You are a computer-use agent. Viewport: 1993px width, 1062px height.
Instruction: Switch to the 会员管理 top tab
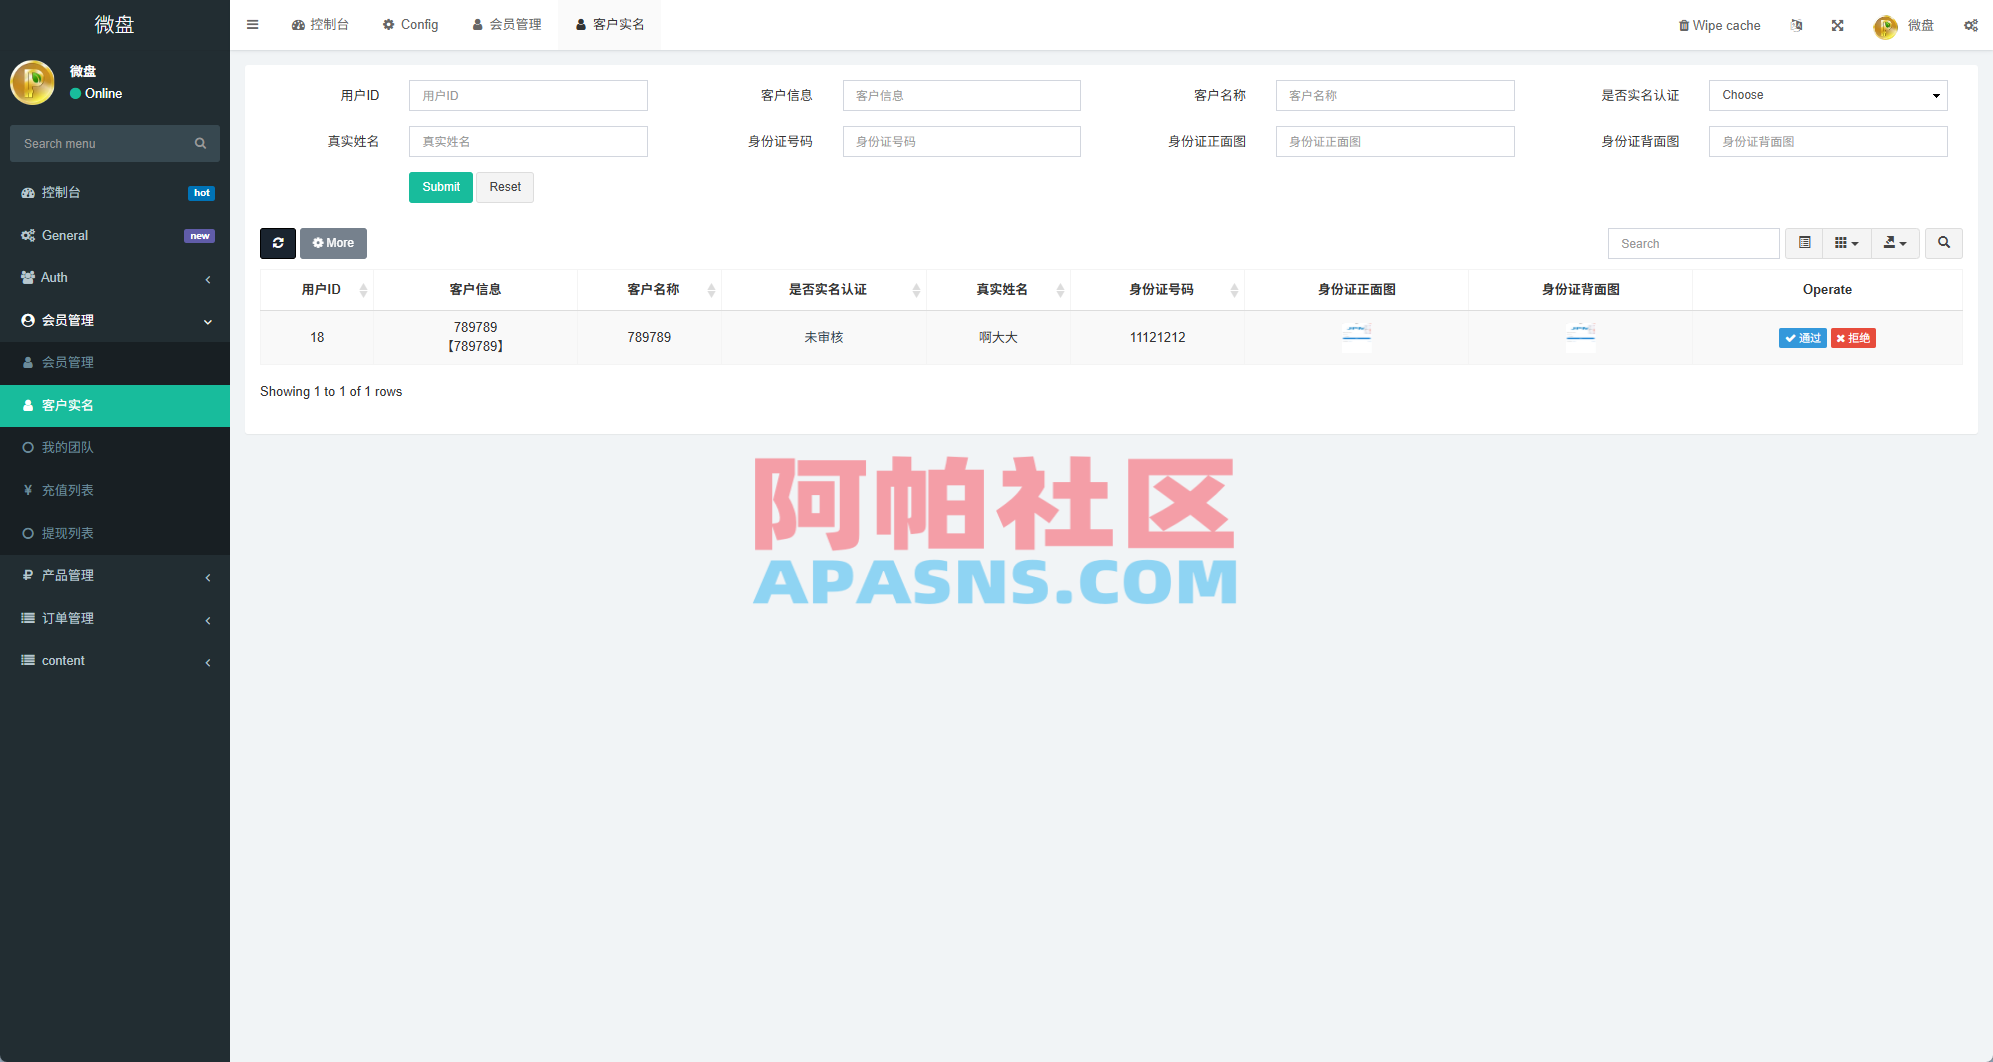507,25
